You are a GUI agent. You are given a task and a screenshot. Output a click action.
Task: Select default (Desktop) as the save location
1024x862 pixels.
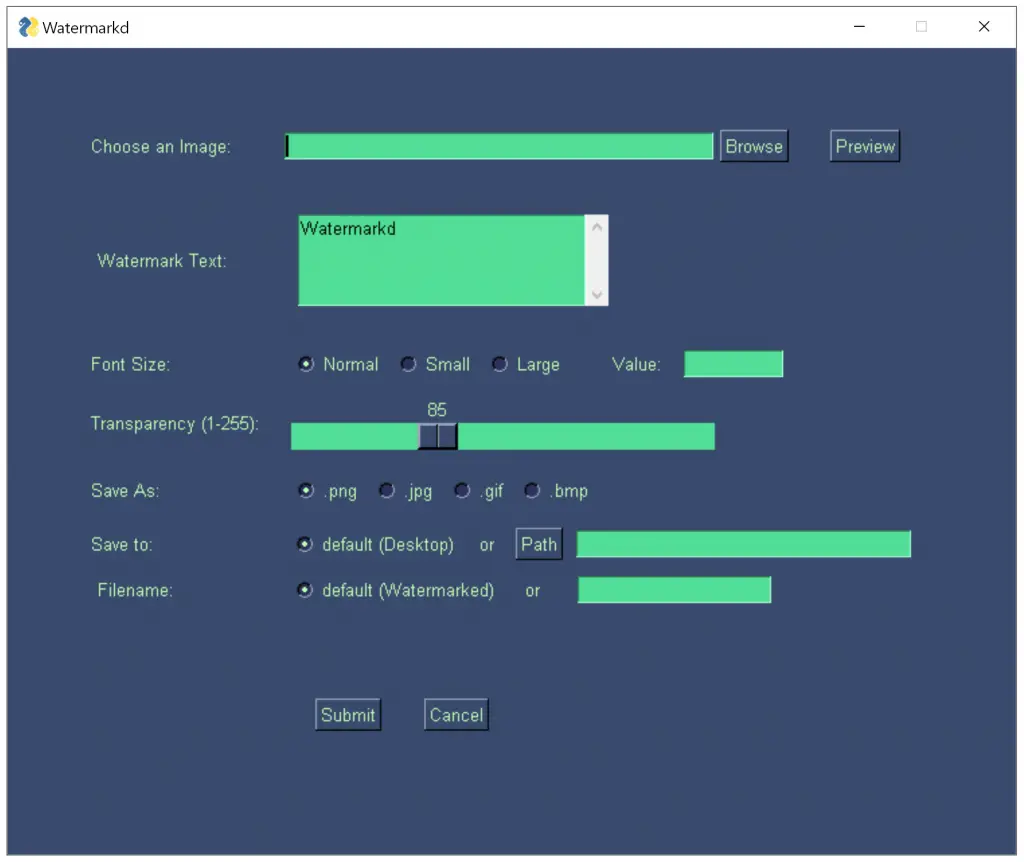click(x=306, y=544)
